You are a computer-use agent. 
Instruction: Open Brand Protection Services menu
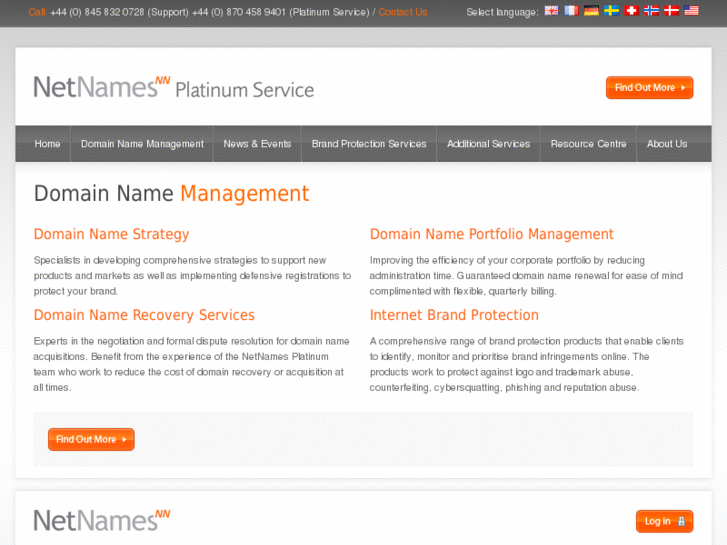[x=369, y=144]
